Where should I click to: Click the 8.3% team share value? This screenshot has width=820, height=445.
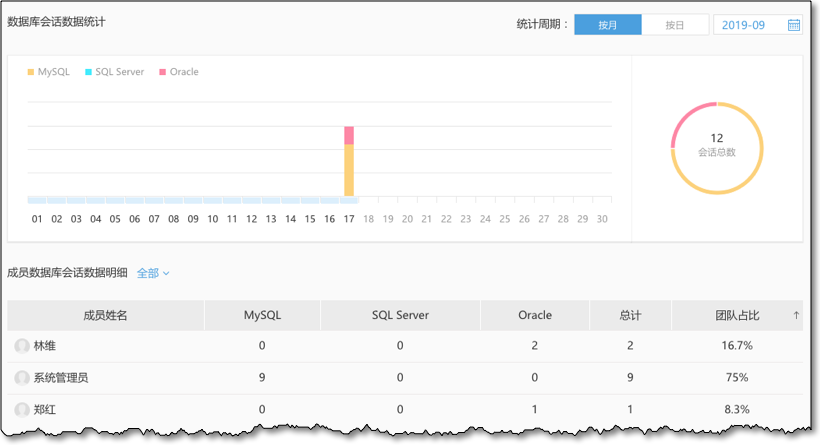tap(737, 409)
